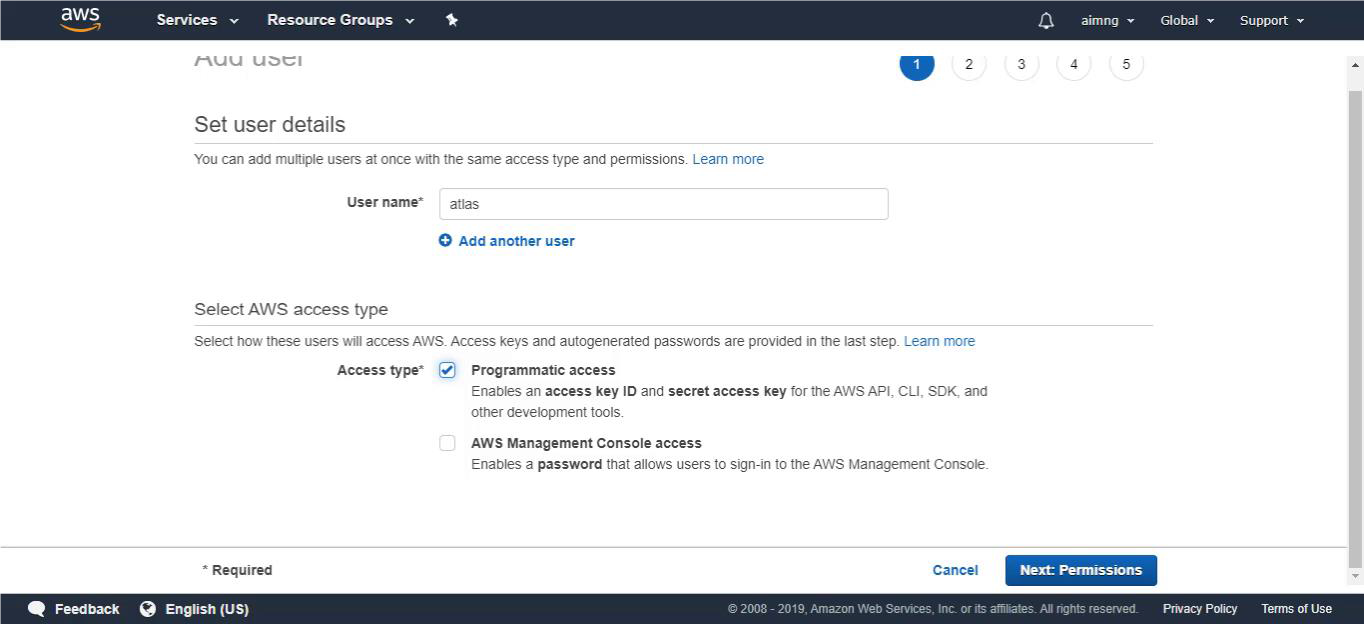Image resolution: width=1364 pixels, height=624 pixels.
Task: Click the Feedback speech bubble icon
Action: [x=37, y=609]
